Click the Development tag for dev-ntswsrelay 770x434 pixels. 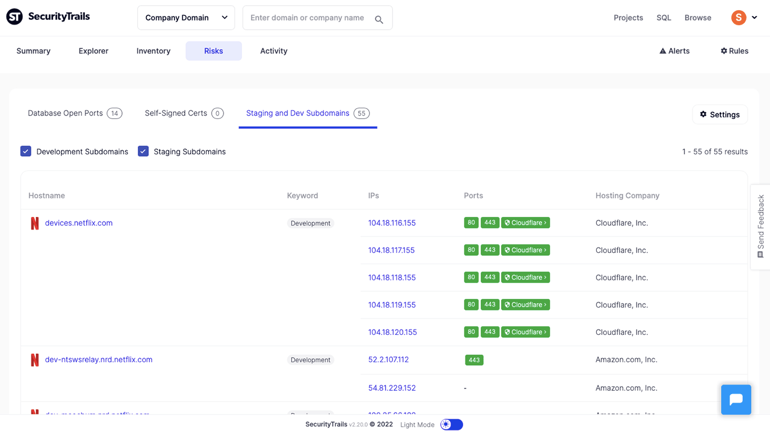click(310, 360)
